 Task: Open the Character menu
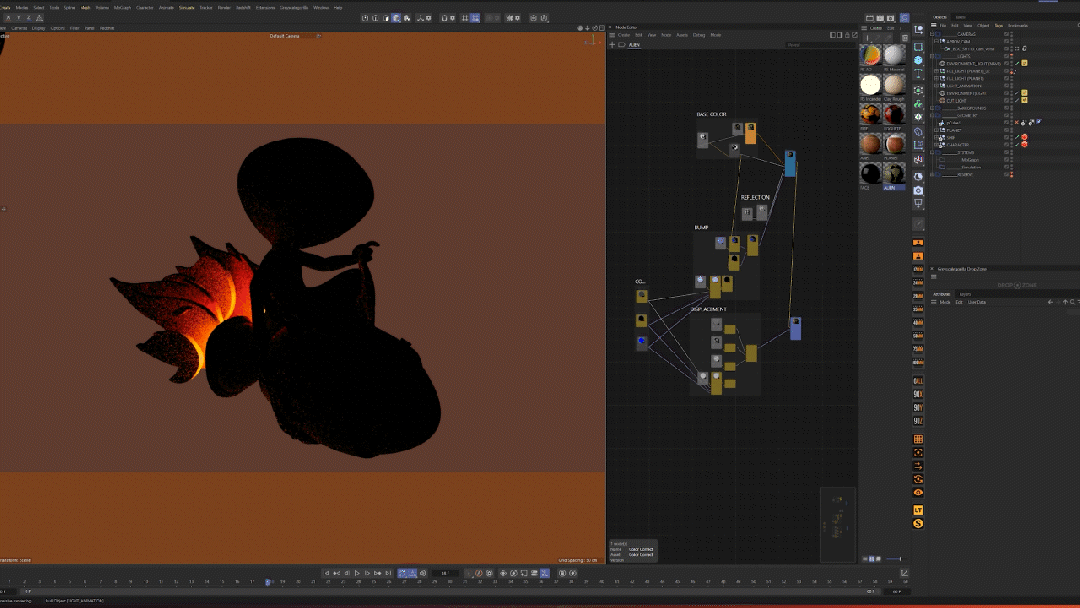click(145, 8)
